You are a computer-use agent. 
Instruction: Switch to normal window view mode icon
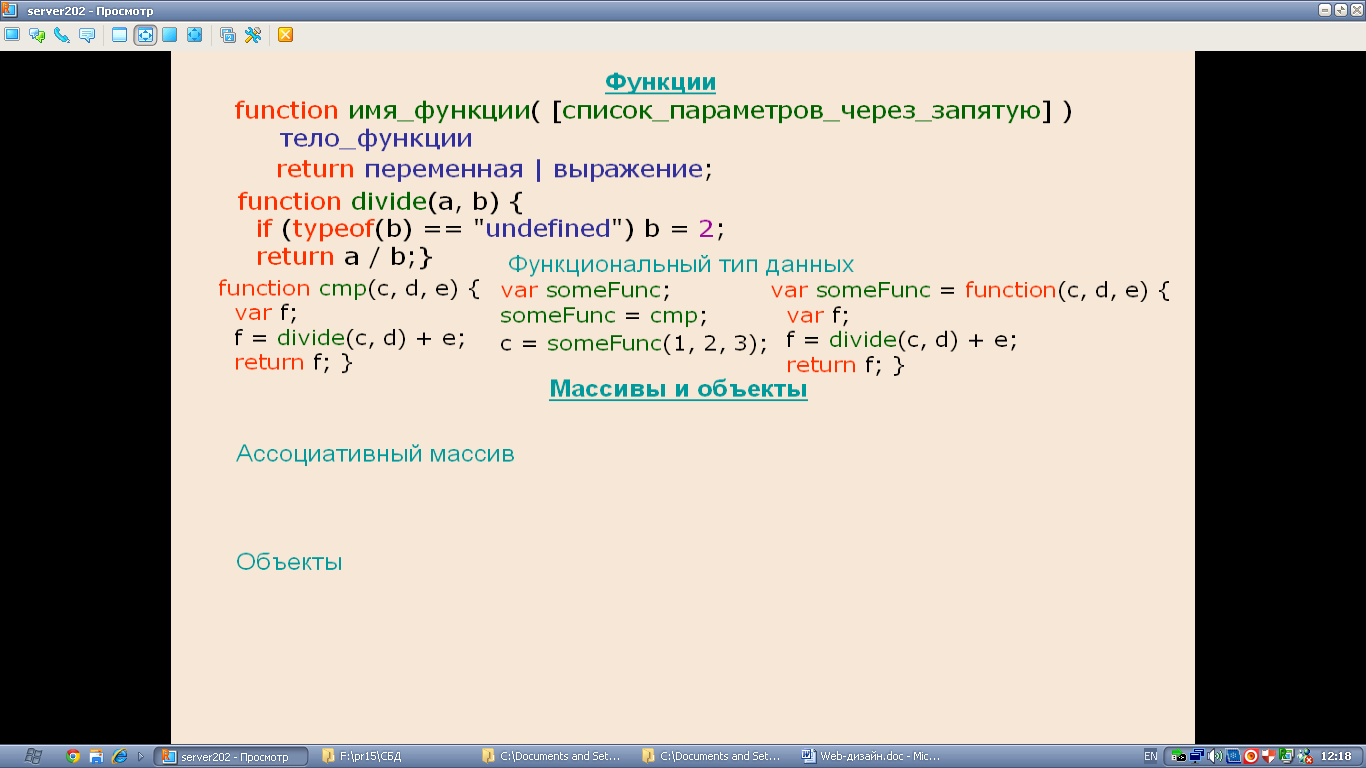point(120,35)
